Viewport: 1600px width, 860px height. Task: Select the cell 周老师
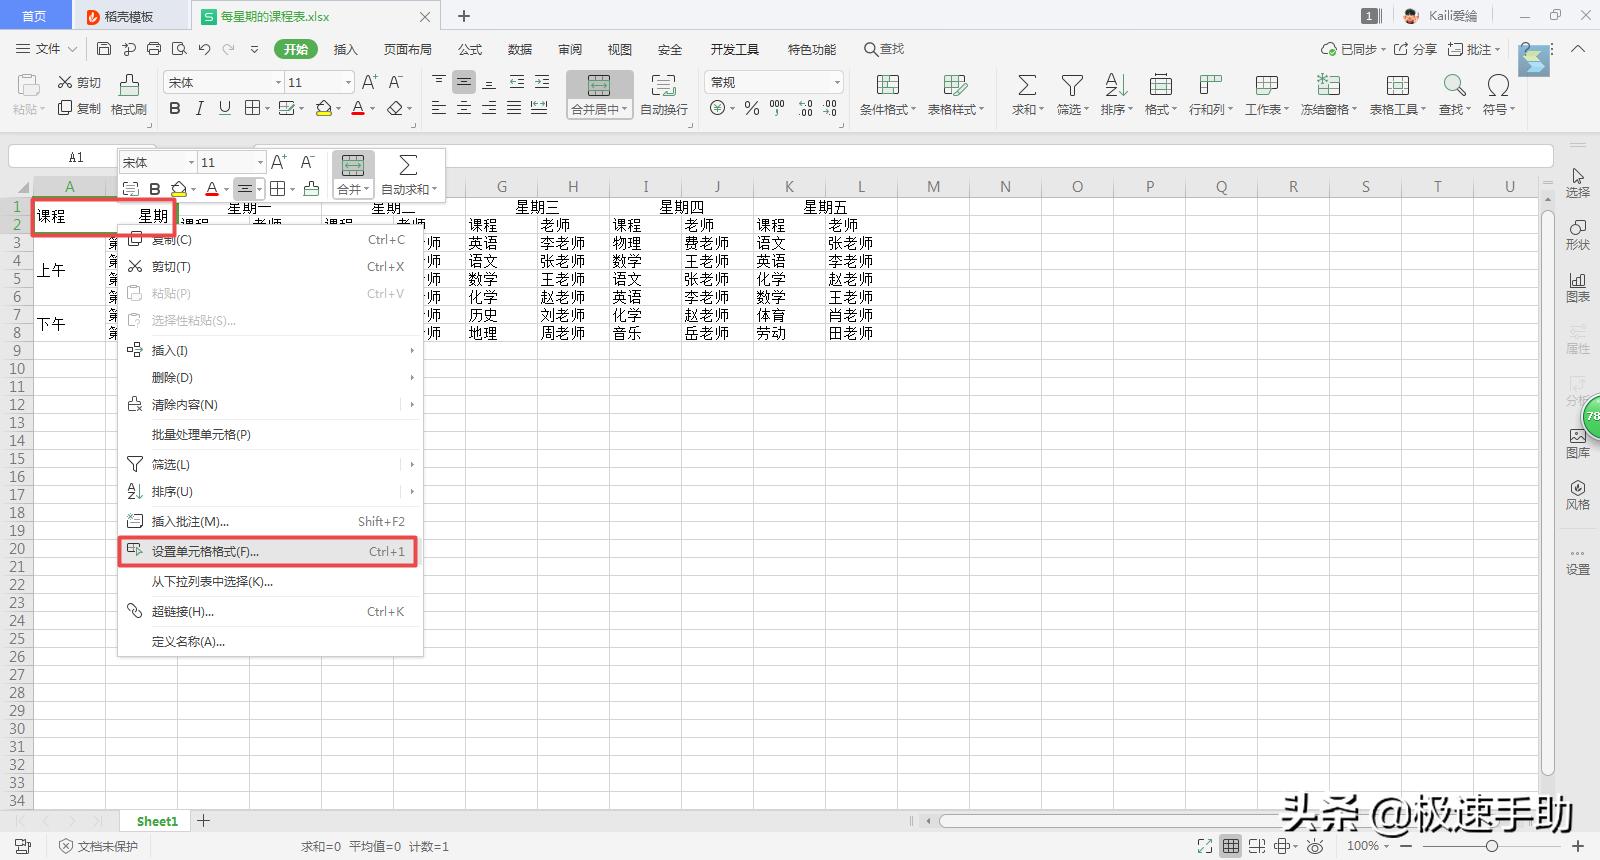573,333
